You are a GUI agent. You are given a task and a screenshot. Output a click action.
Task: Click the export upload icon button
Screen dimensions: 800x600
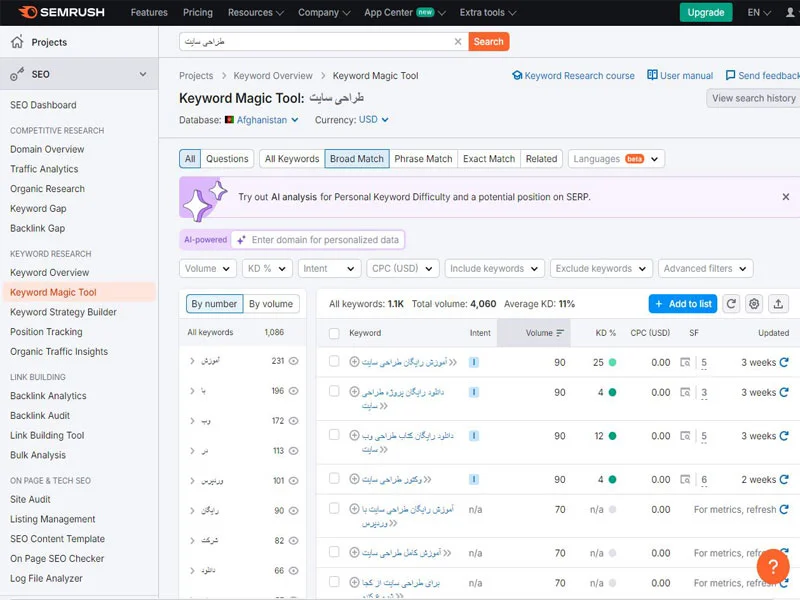(778, 304)
